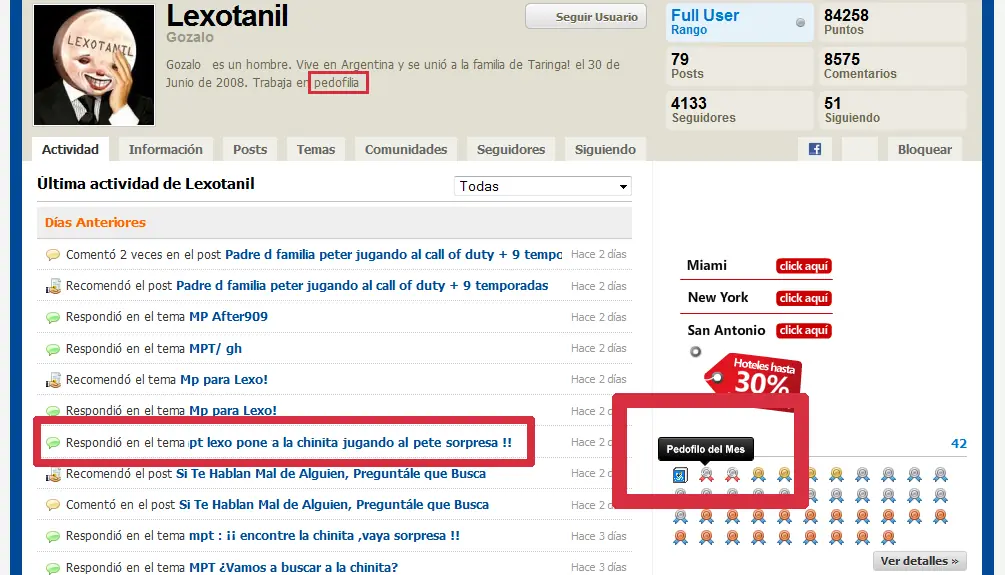Open the link "Padre d familia… + 9 temporadas" in the "Recomendó el post" row
Image resolution: width=1005 pixels, height=575 pixels.
pos(362,285)
